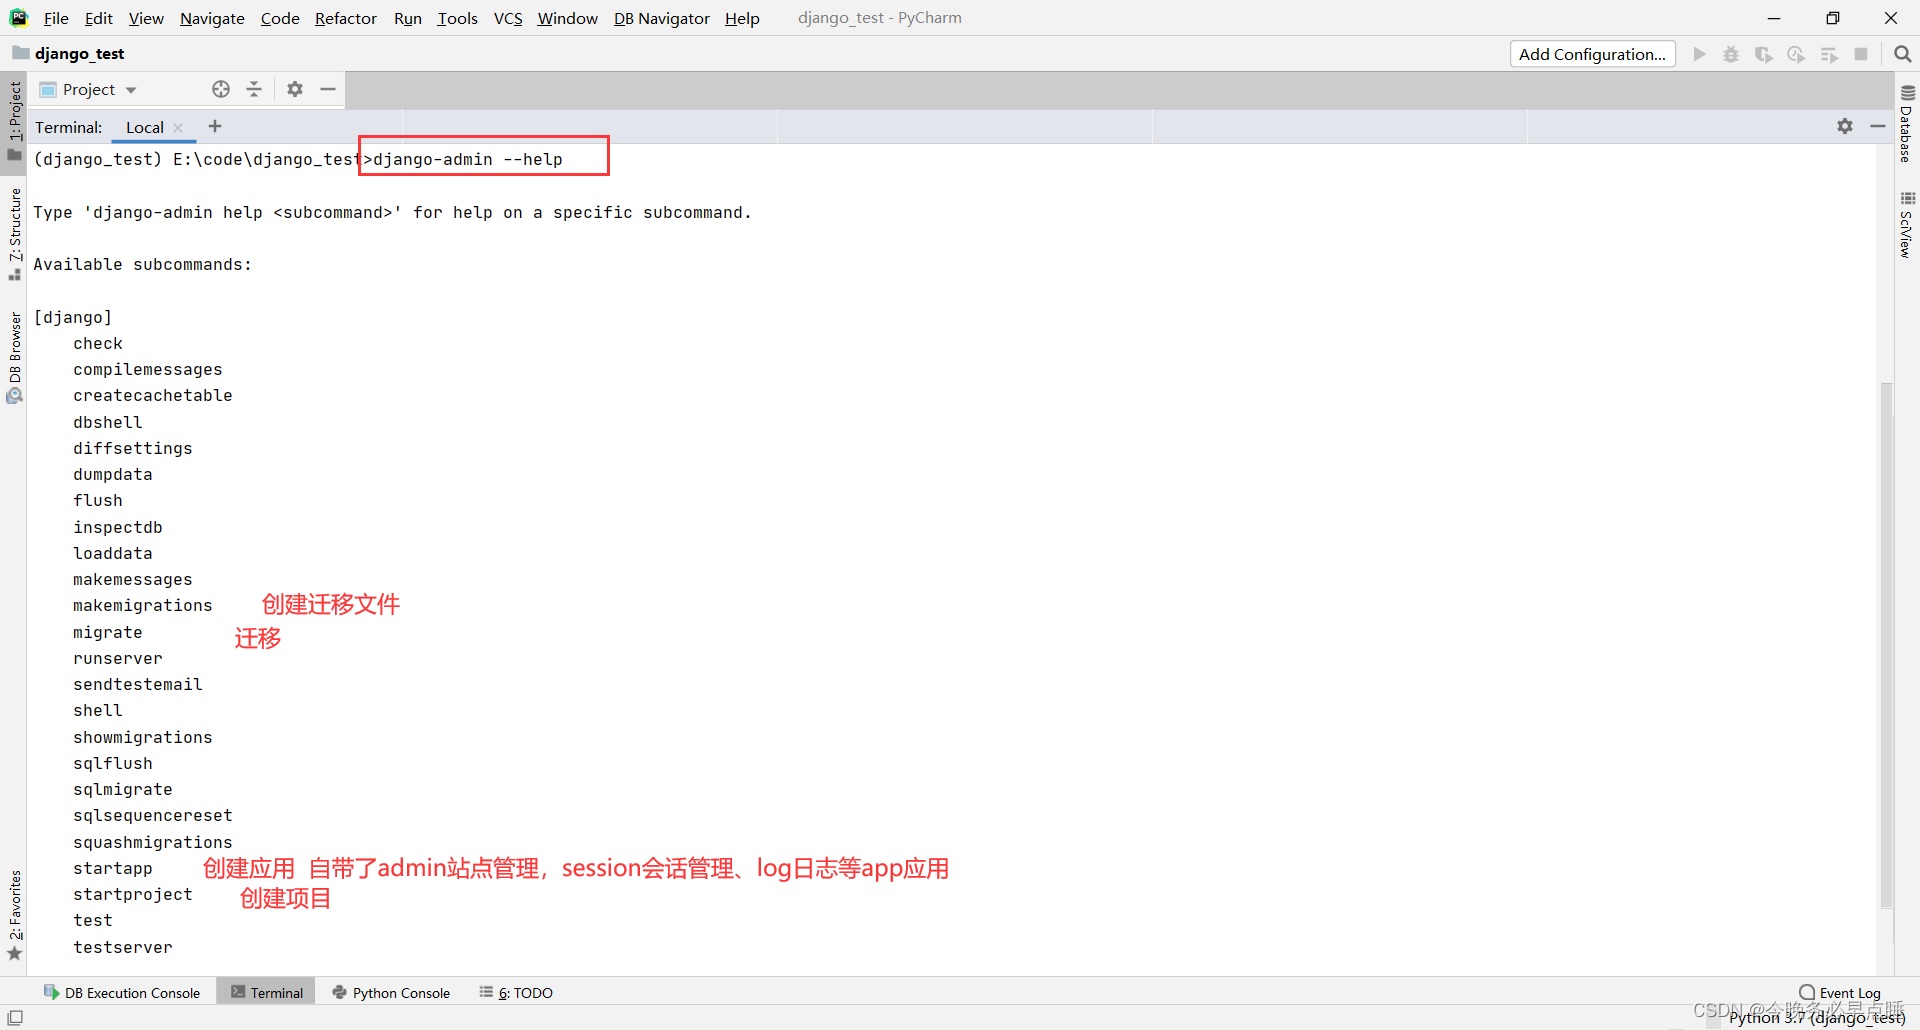Toggle the DB Browser side tool window
This screenshot has height=1030, width=1920.
14,356
